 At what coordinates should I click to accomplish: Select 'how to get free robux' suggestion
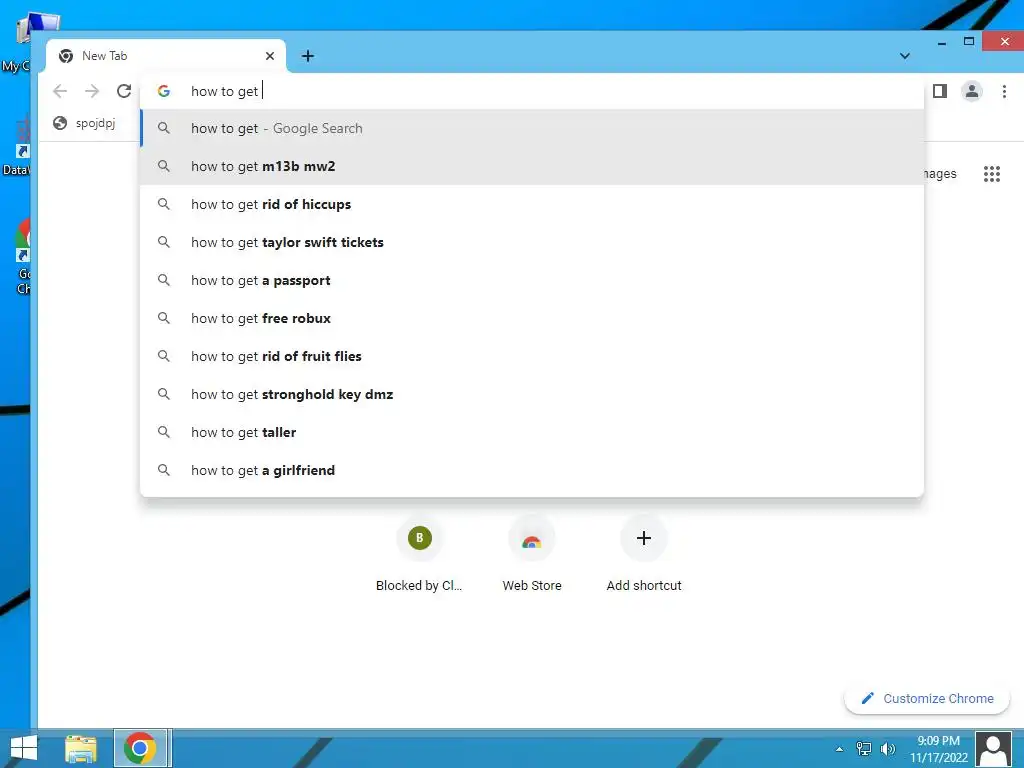[532, 318]
